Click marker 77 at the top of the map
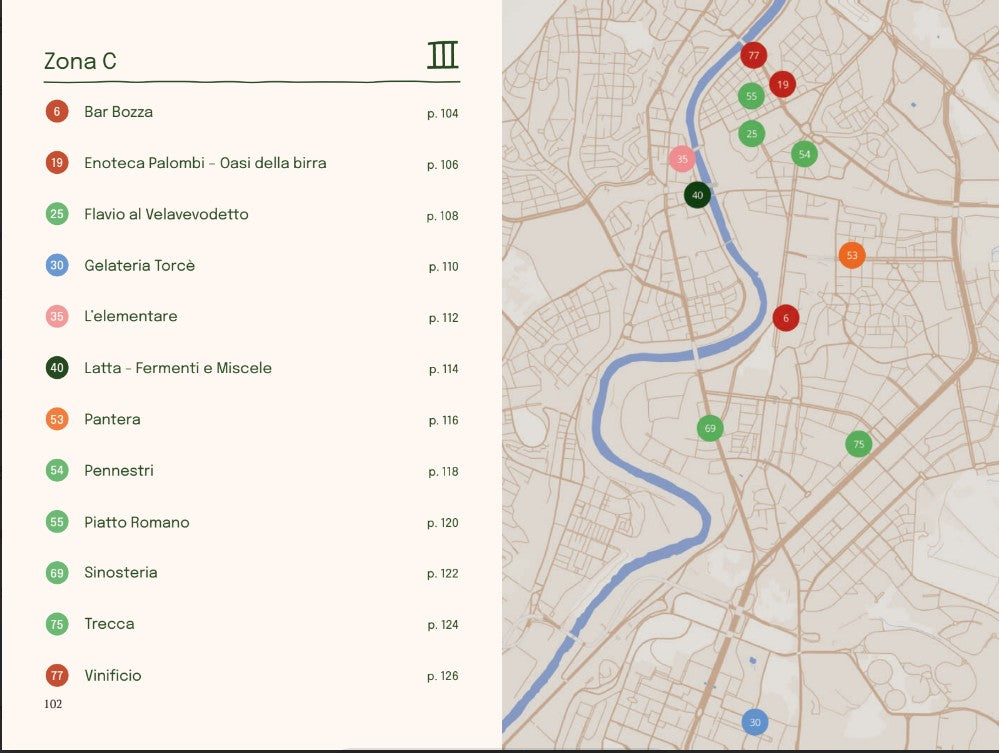The height and width of the screenshot is (753, 999). click(752, 56)
